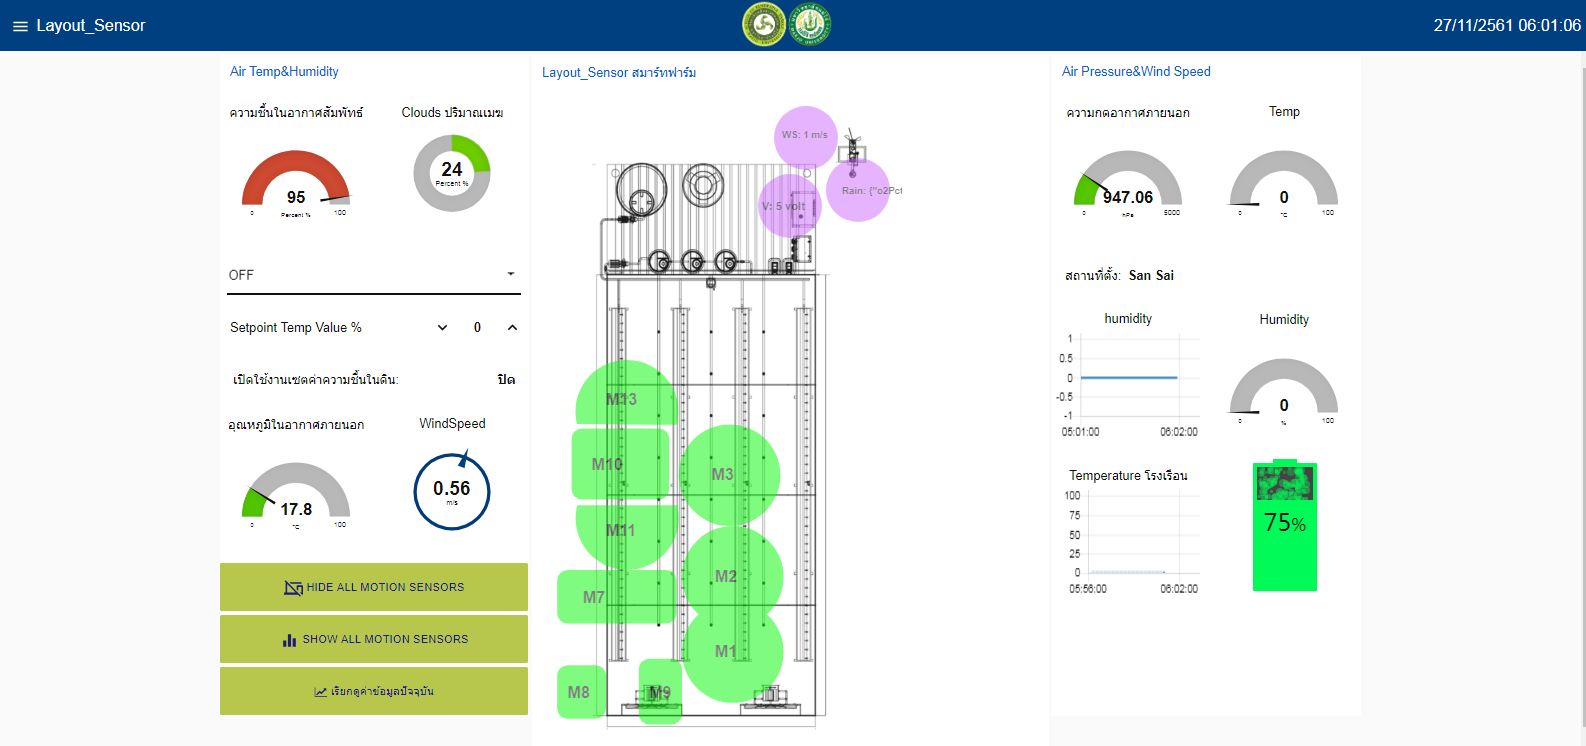Click the WS wind speed bubble
Viewport: 1586px width, 746px height.
[805, 135]
